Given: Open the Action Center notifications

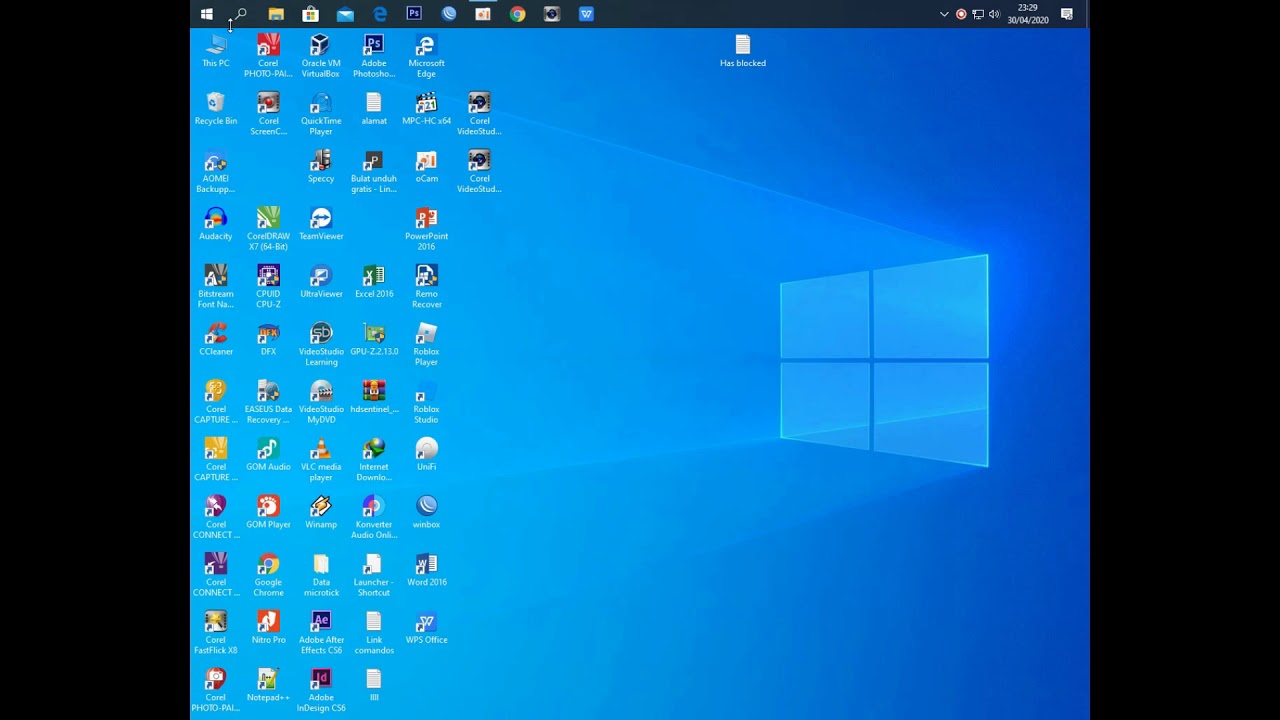Looking at the screenshot, I should [1067, 14].
